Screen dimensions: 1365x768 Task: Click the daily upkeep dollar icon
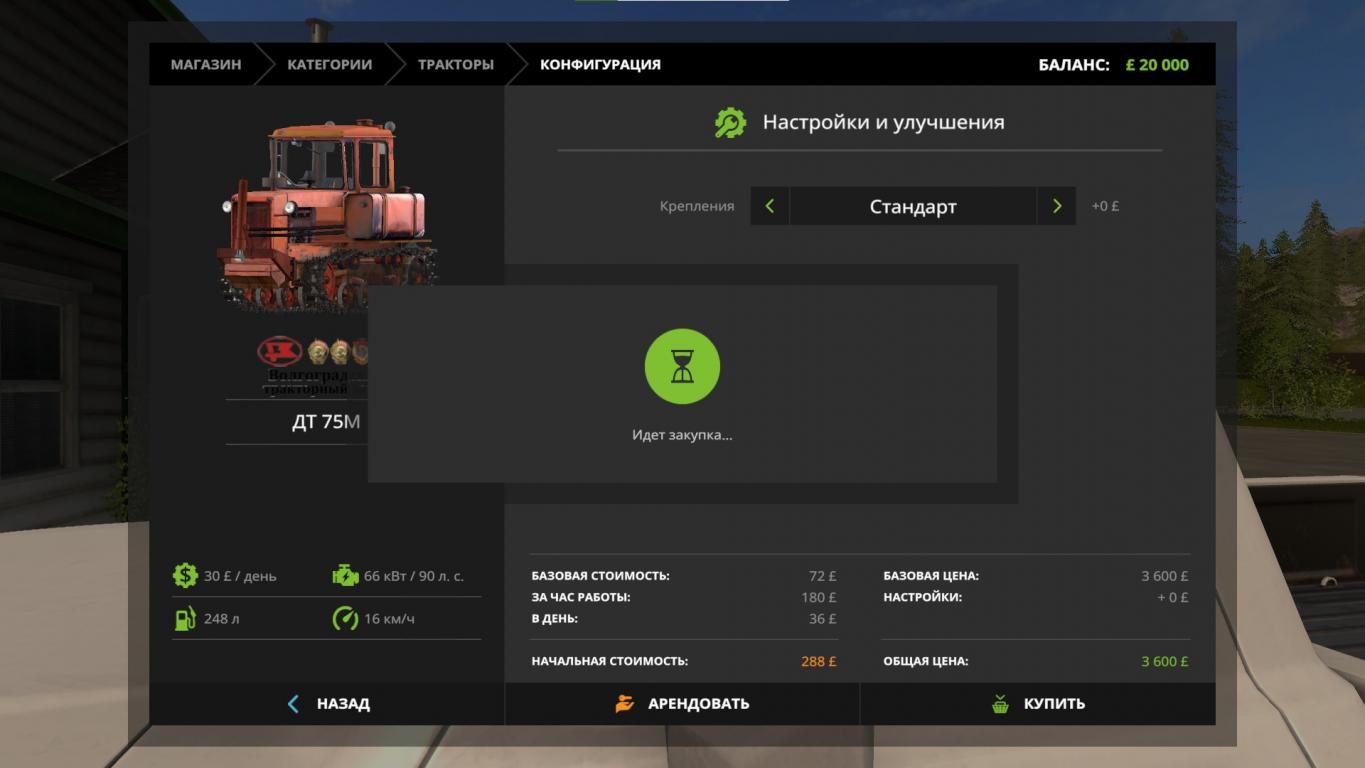click(185, 576)
